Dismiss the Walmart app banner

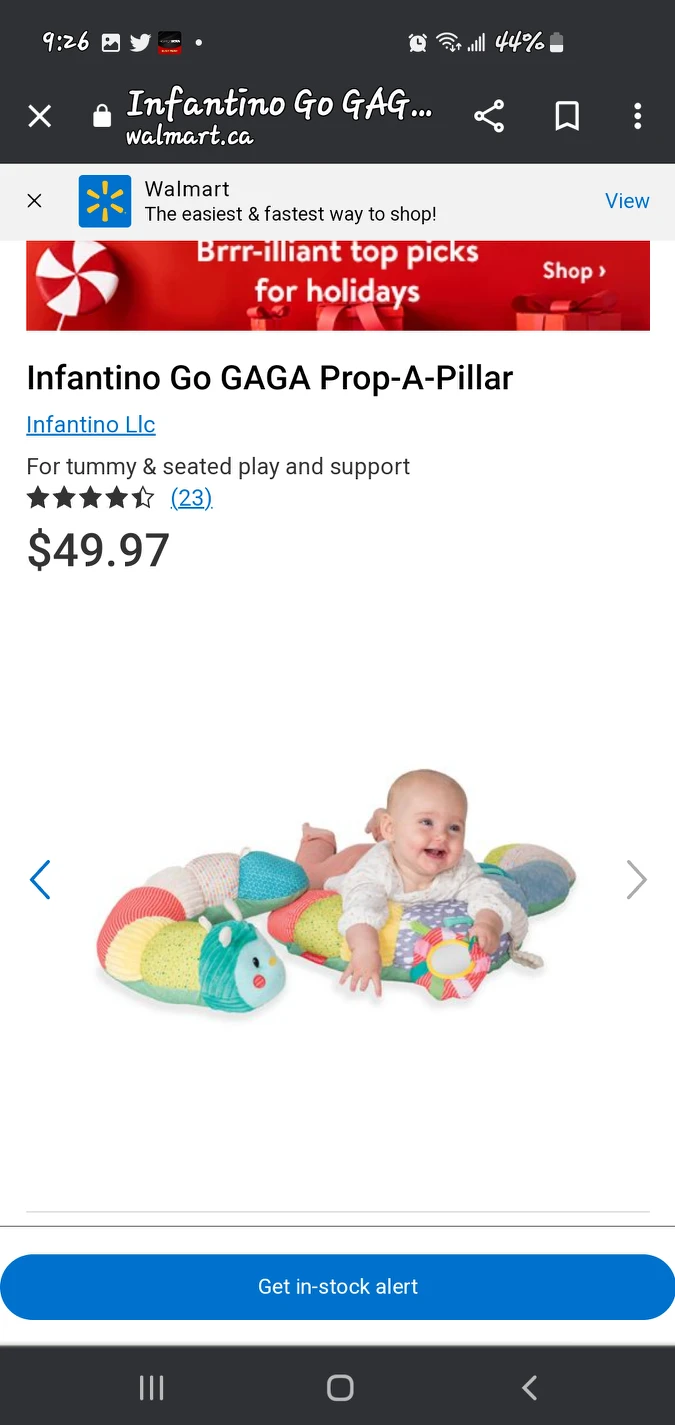[x=34, y=201]
